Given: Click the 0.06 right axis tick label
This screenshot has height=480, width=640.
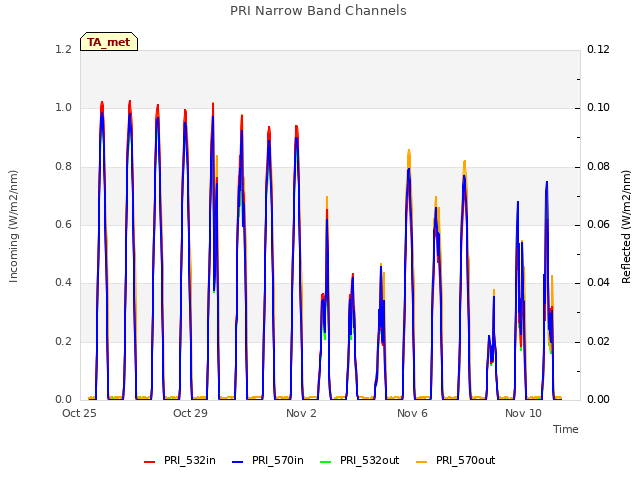Looking at the screenshot, I should (x=598, y=224).
